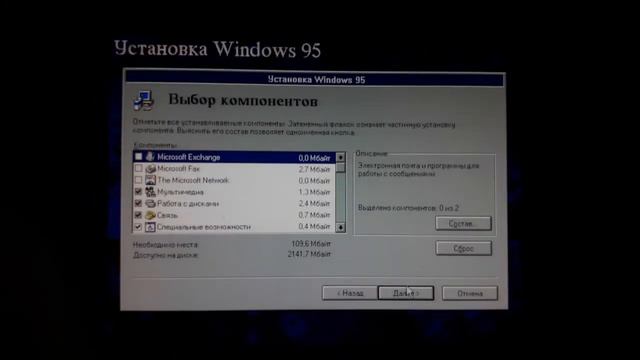Click the Microsoft Fax icon

pos(150,169)
